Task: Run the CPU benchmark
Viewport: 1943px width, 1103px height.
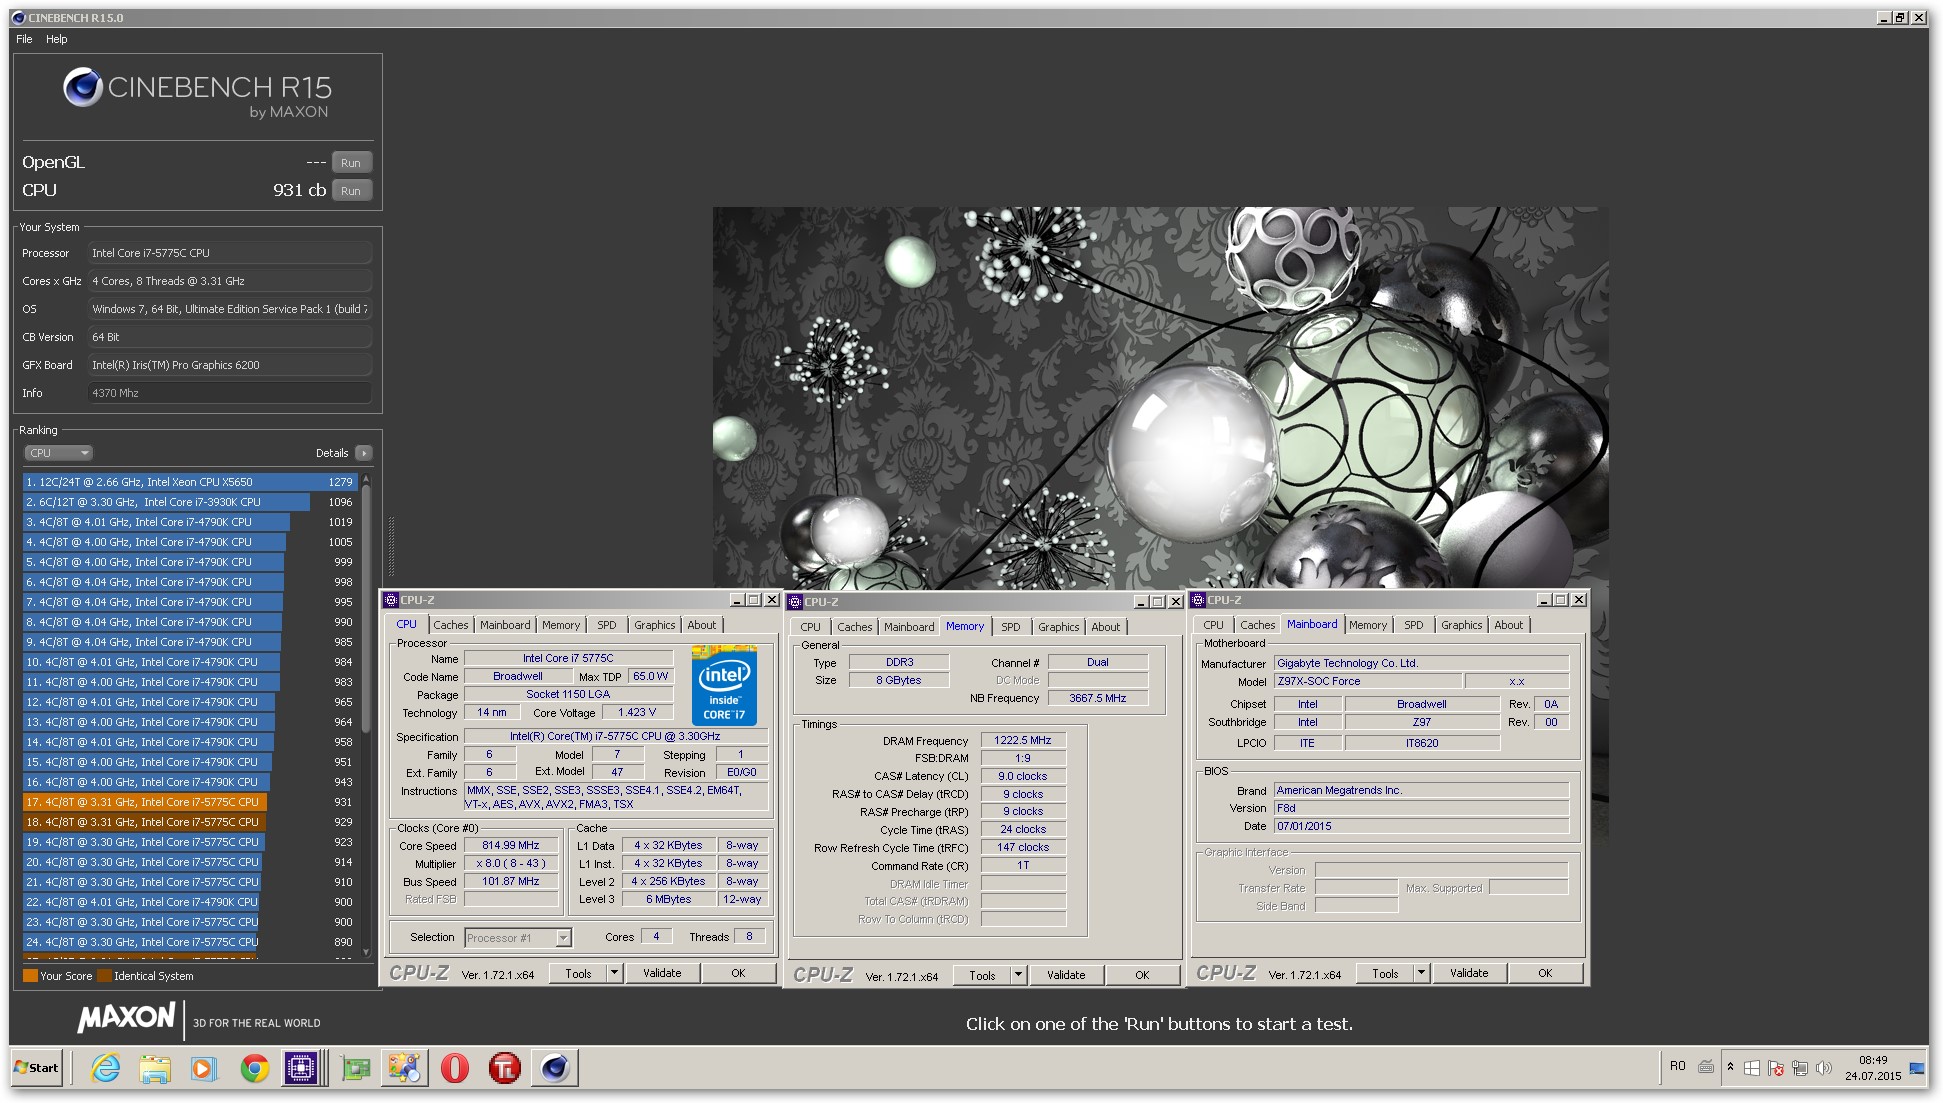Action: coord(351,191)
